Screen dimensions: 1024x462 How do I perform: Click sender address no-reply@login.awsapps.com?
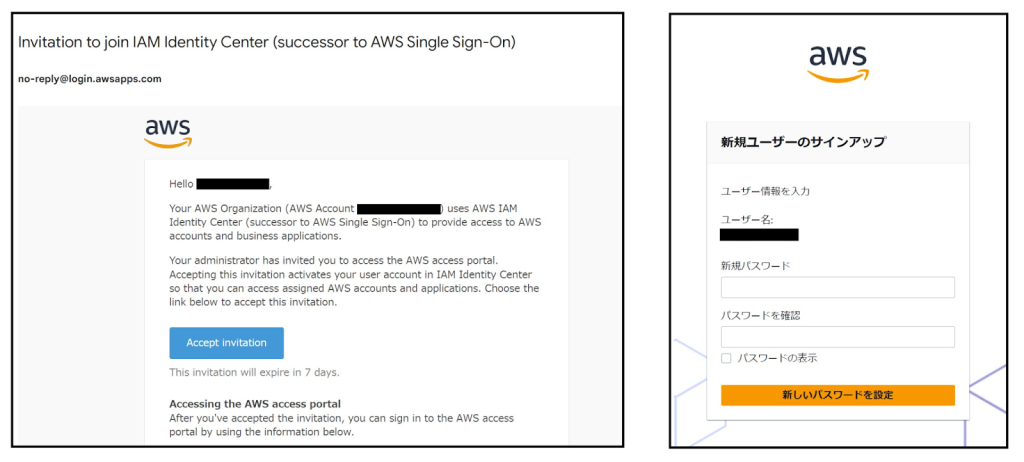(89, 79)
